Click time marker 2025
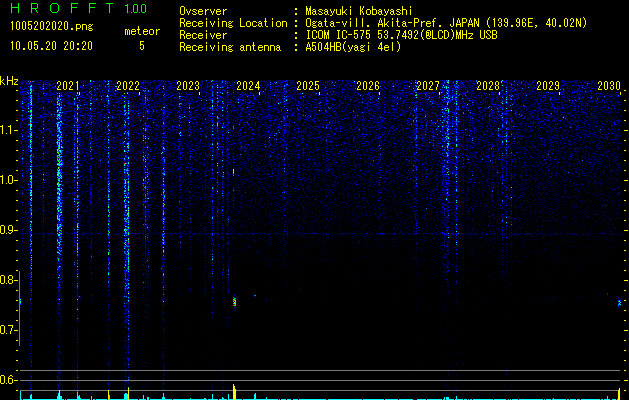The height and width of the screenshot is (400, 629). coord(308,86)
